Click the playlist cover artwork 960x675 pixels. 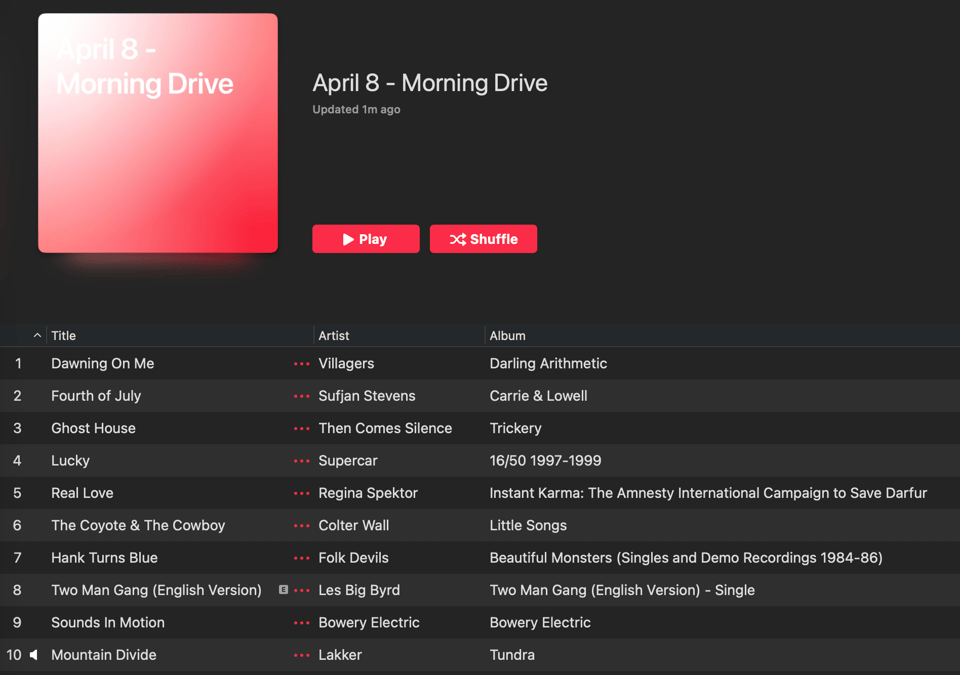(x=158, y=133)
